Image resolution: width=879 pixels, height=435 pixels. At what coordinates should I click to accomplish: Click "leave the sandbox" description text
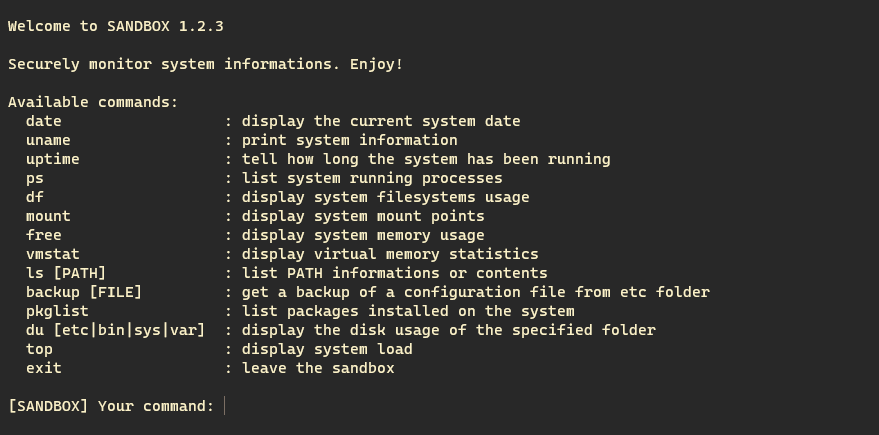coord(318,368)
